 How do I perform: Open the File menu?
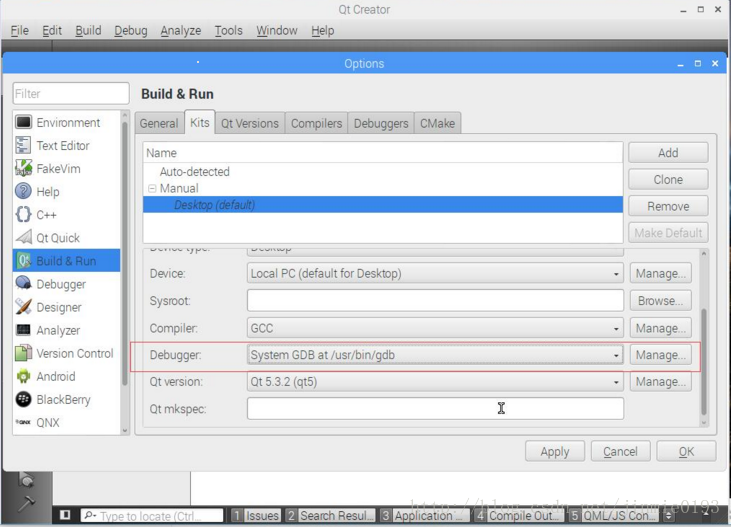click(x=20, y=31)
